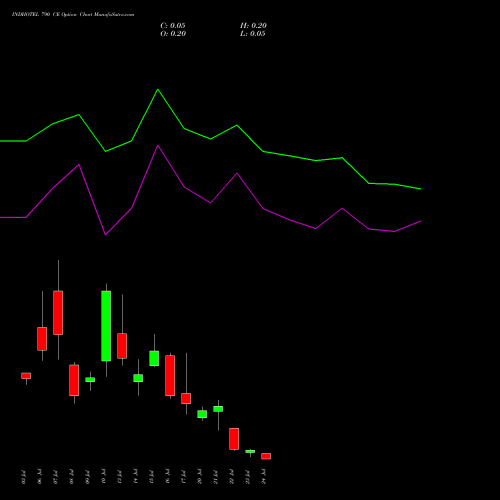Click the highest peak of the green line
The width and height of the screenshot is (500, 500).
pyautogui.click(x=158, y=89)
